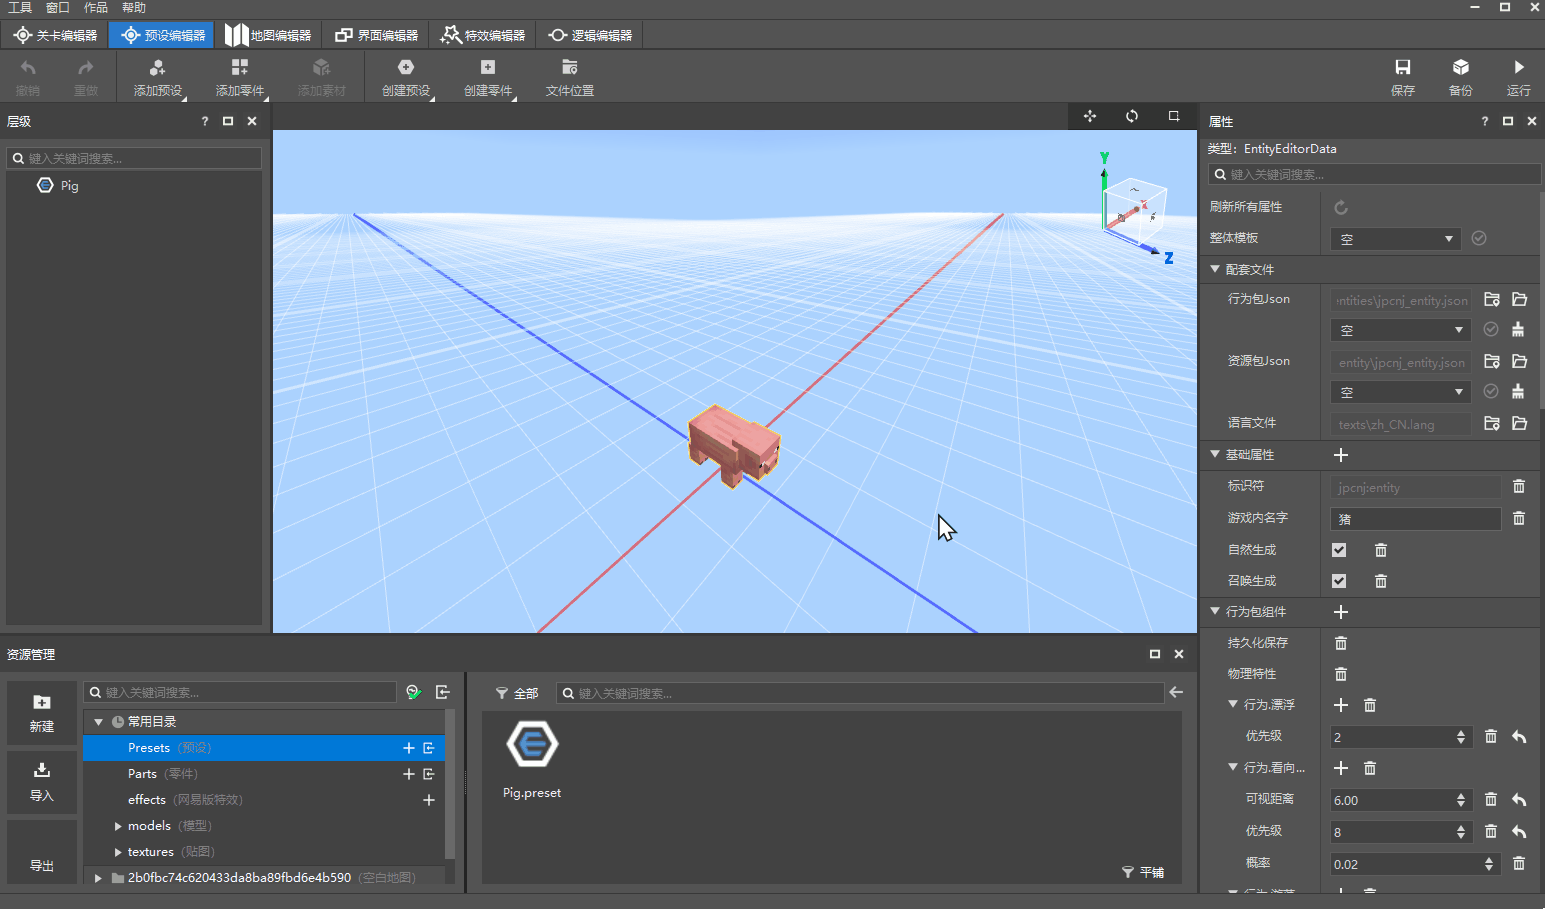Click the 新建 new button

(42, 712)
